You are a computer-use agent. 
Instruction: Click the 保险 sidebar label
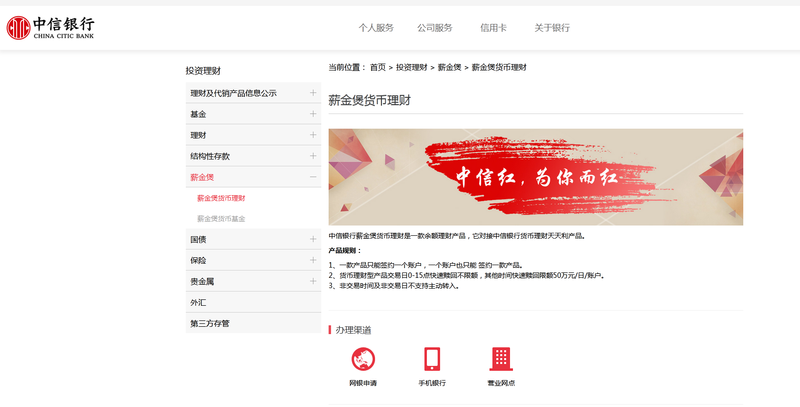coord(198,261)
